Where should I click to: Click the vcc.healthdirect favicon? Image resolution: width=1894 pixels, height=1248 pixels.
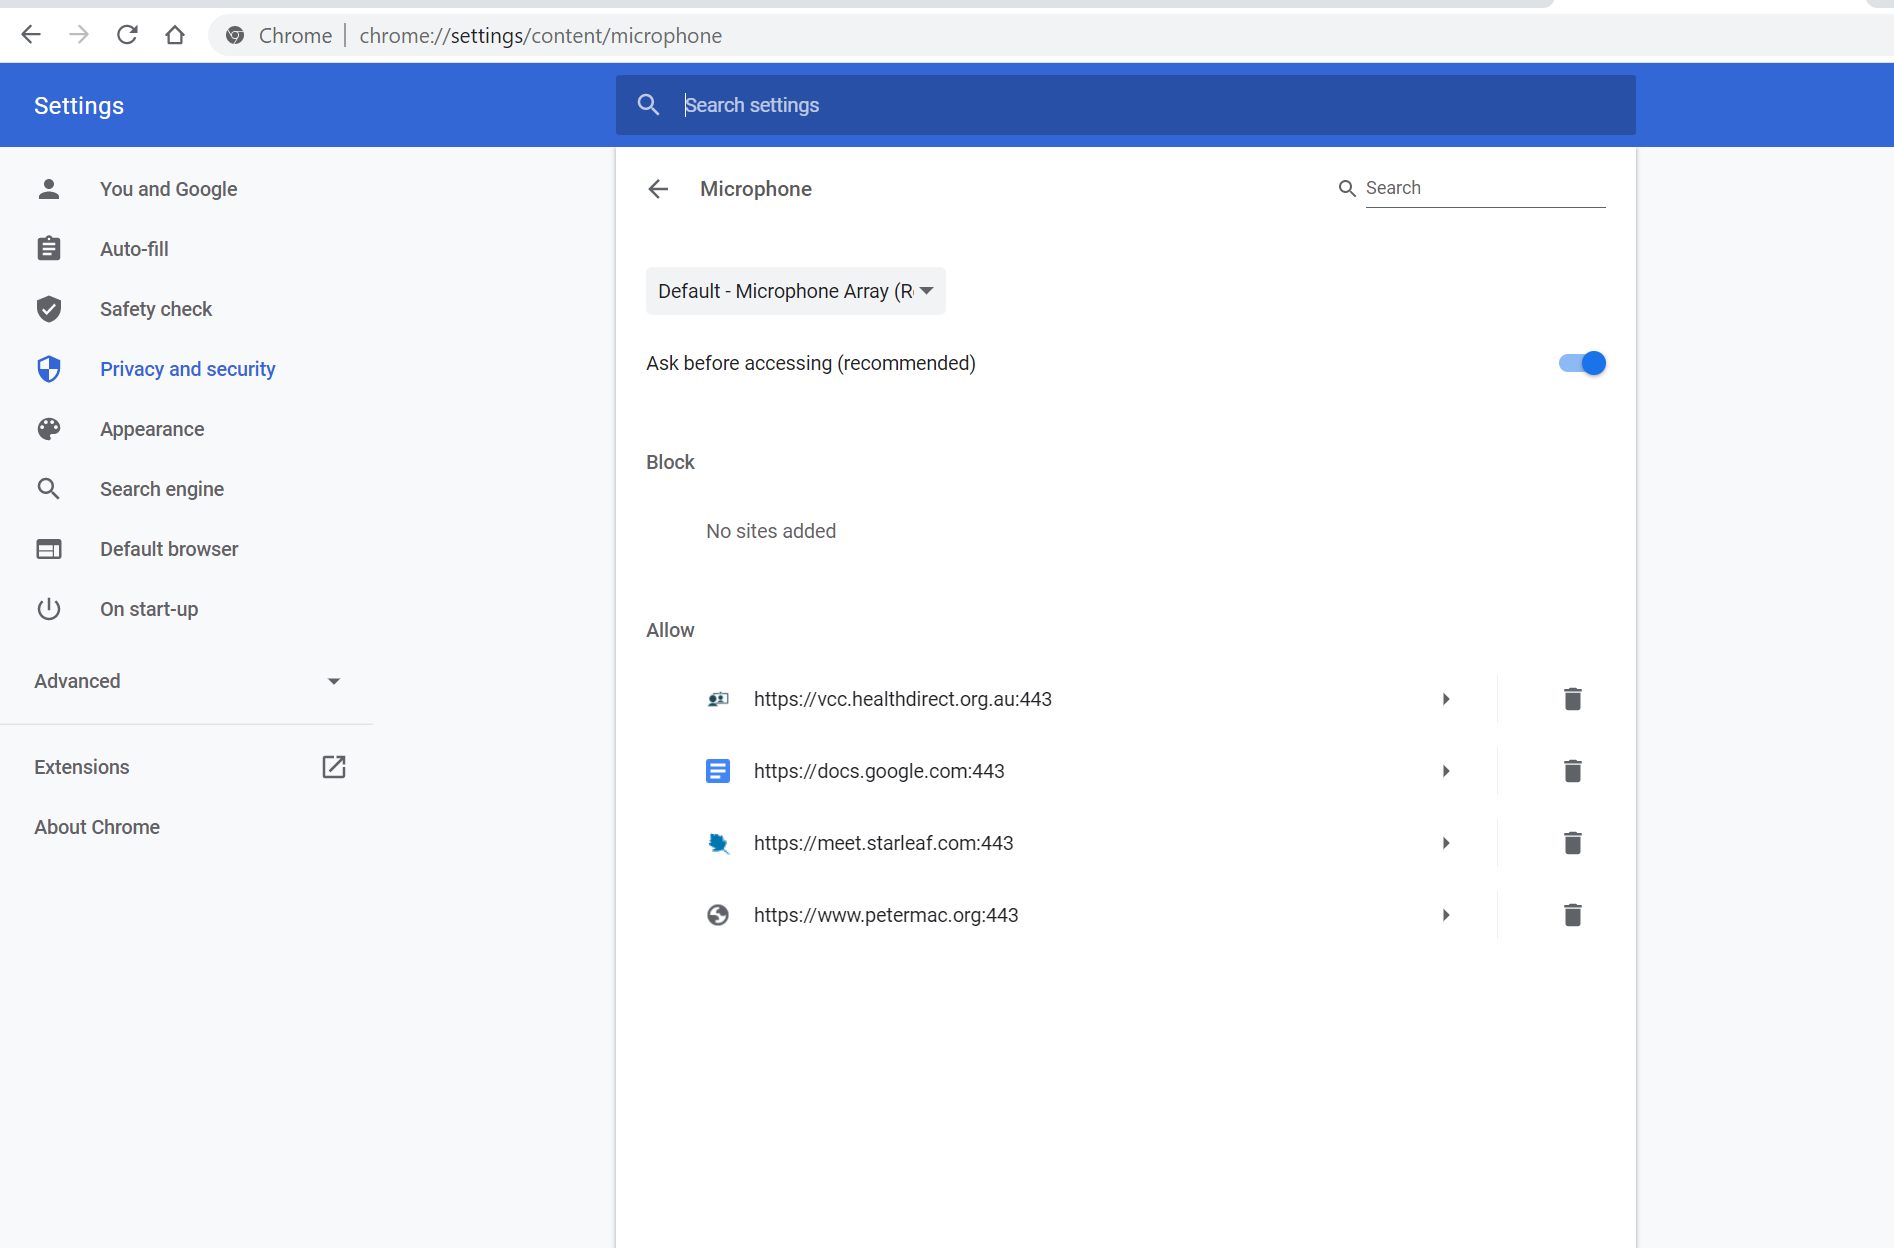click(718, 699)
